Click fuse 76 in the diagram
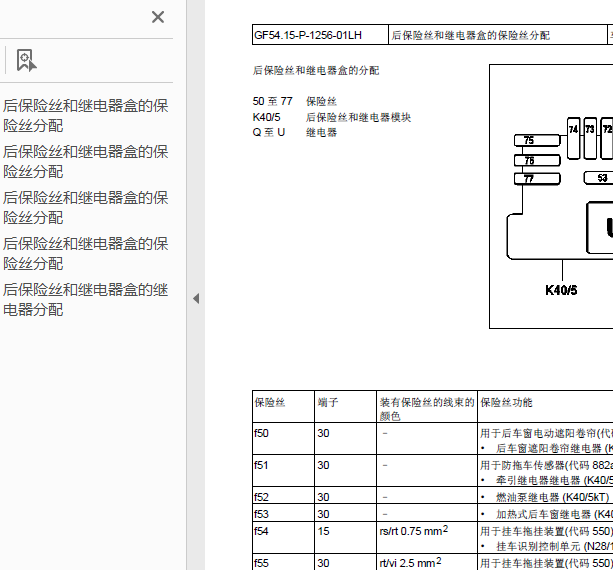The width and height of the screenshot is (613, 570). 537,160
